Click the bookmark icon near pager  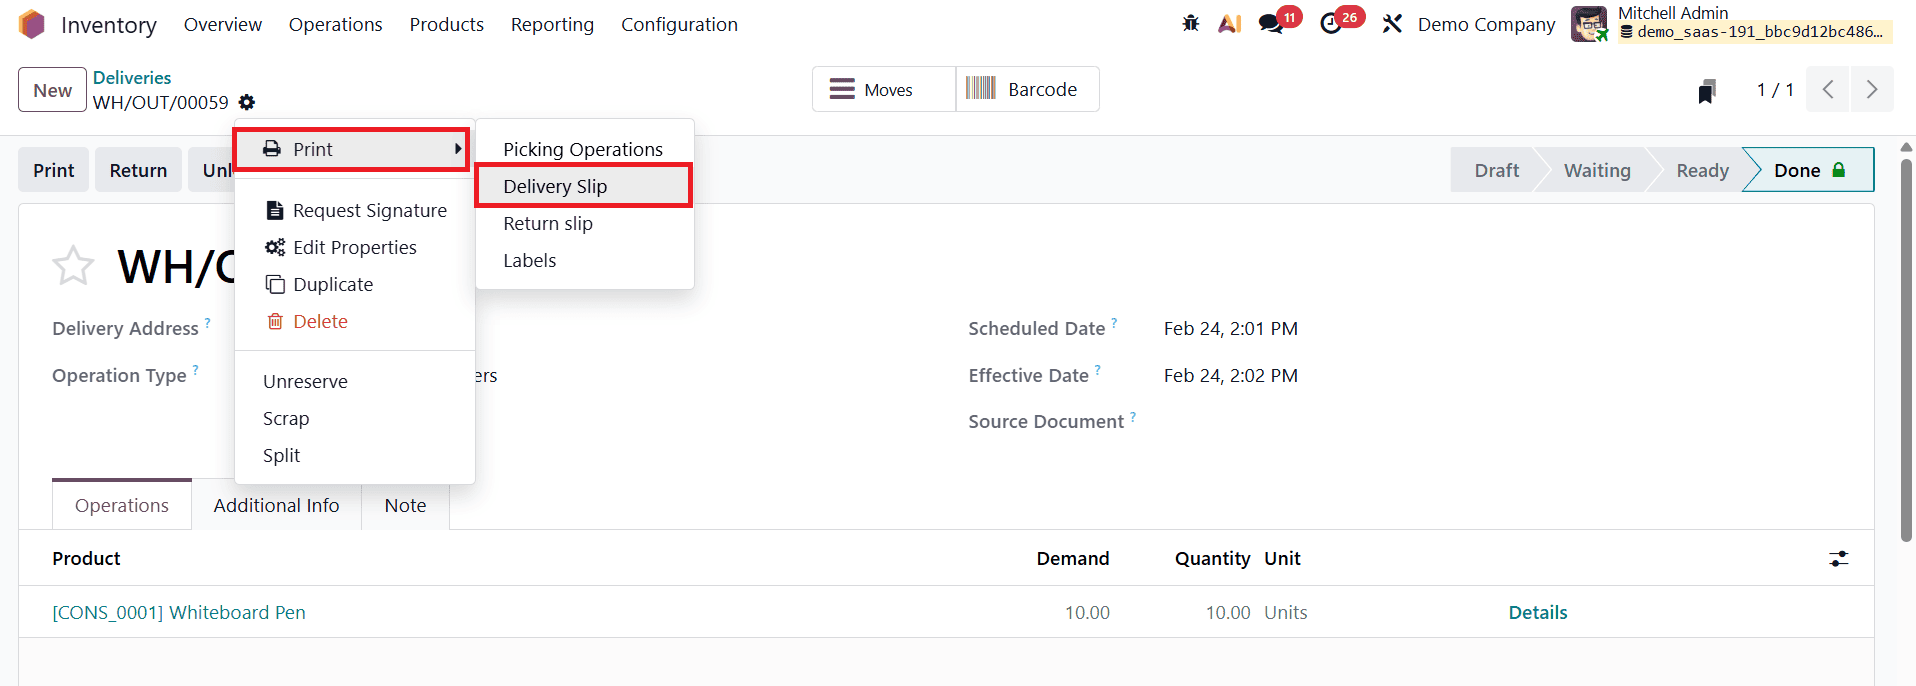pyautogui.click(x=1707, y=91)
